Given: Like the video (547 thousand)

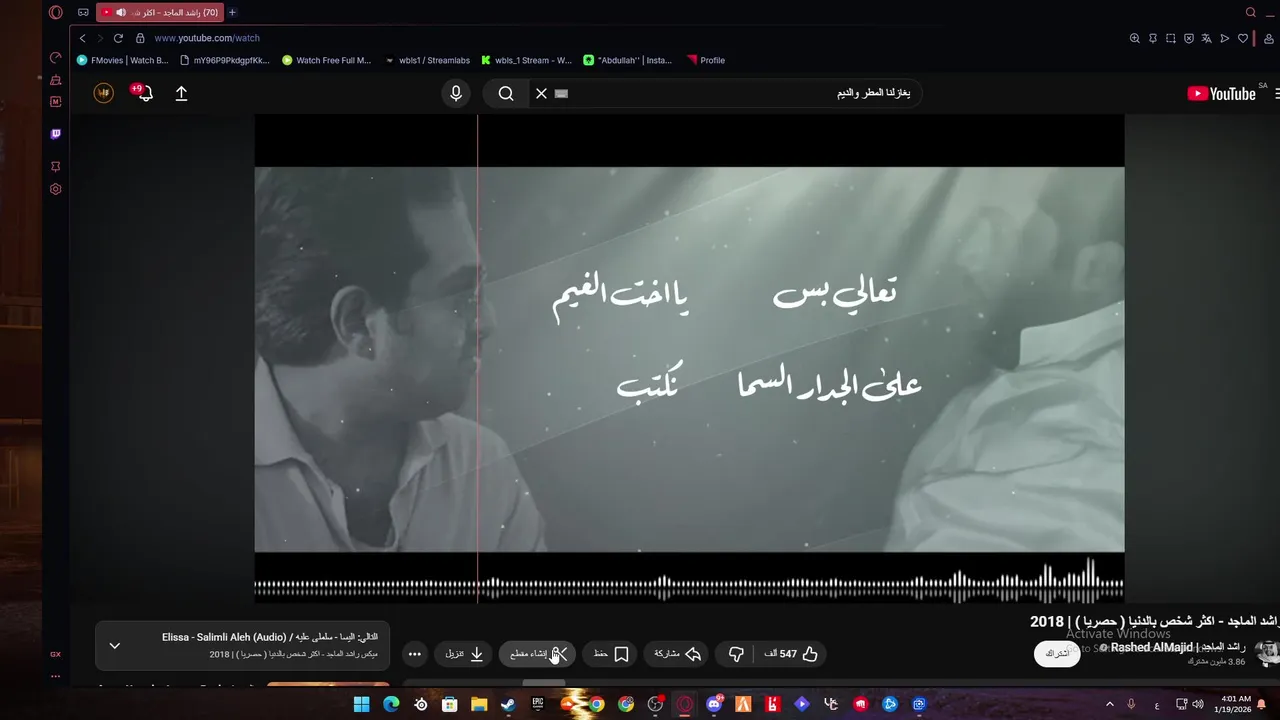Looking at the screenshot, I should point(791,654).
